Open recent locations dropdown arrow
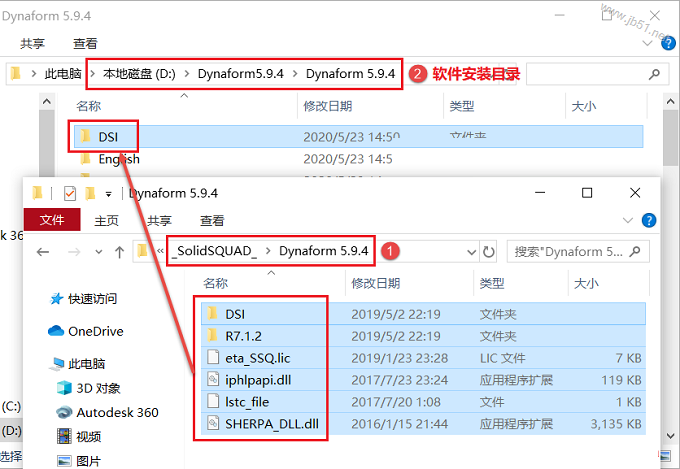680x469 pixels. tap(99, 252)
